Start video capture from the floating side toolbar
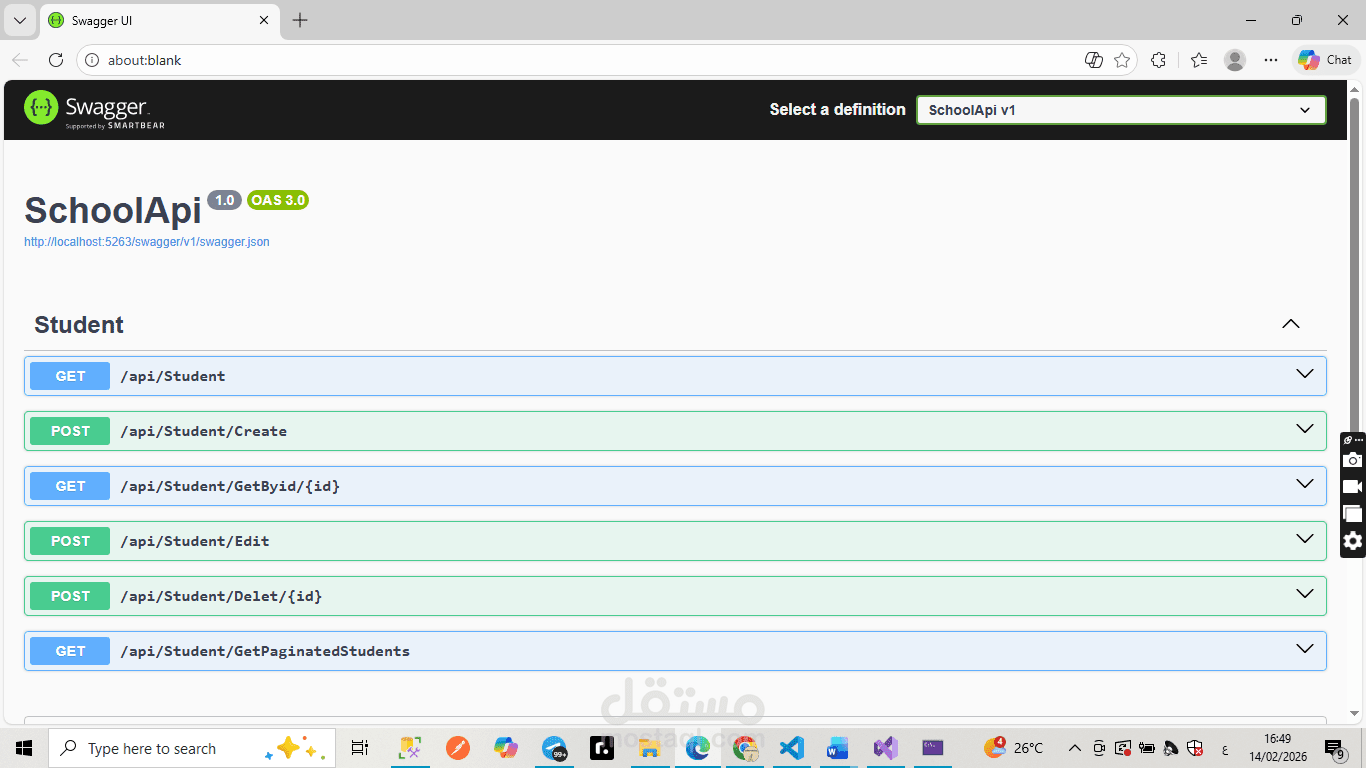Viewport: 1366px width, 768px height. (1352, 487)
